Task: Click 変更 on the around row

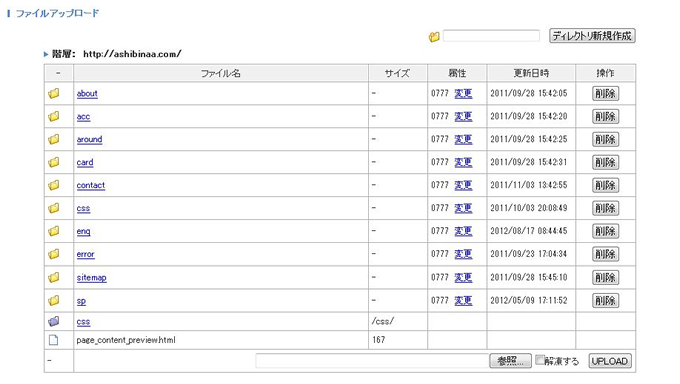Action: (x=463, y=139)
